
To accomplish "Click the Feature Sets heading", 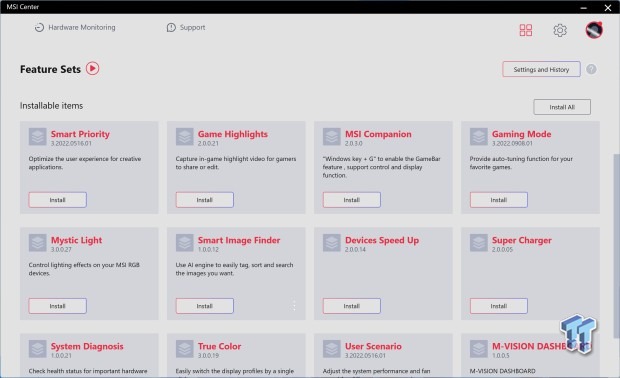I will tap(50, 69).
